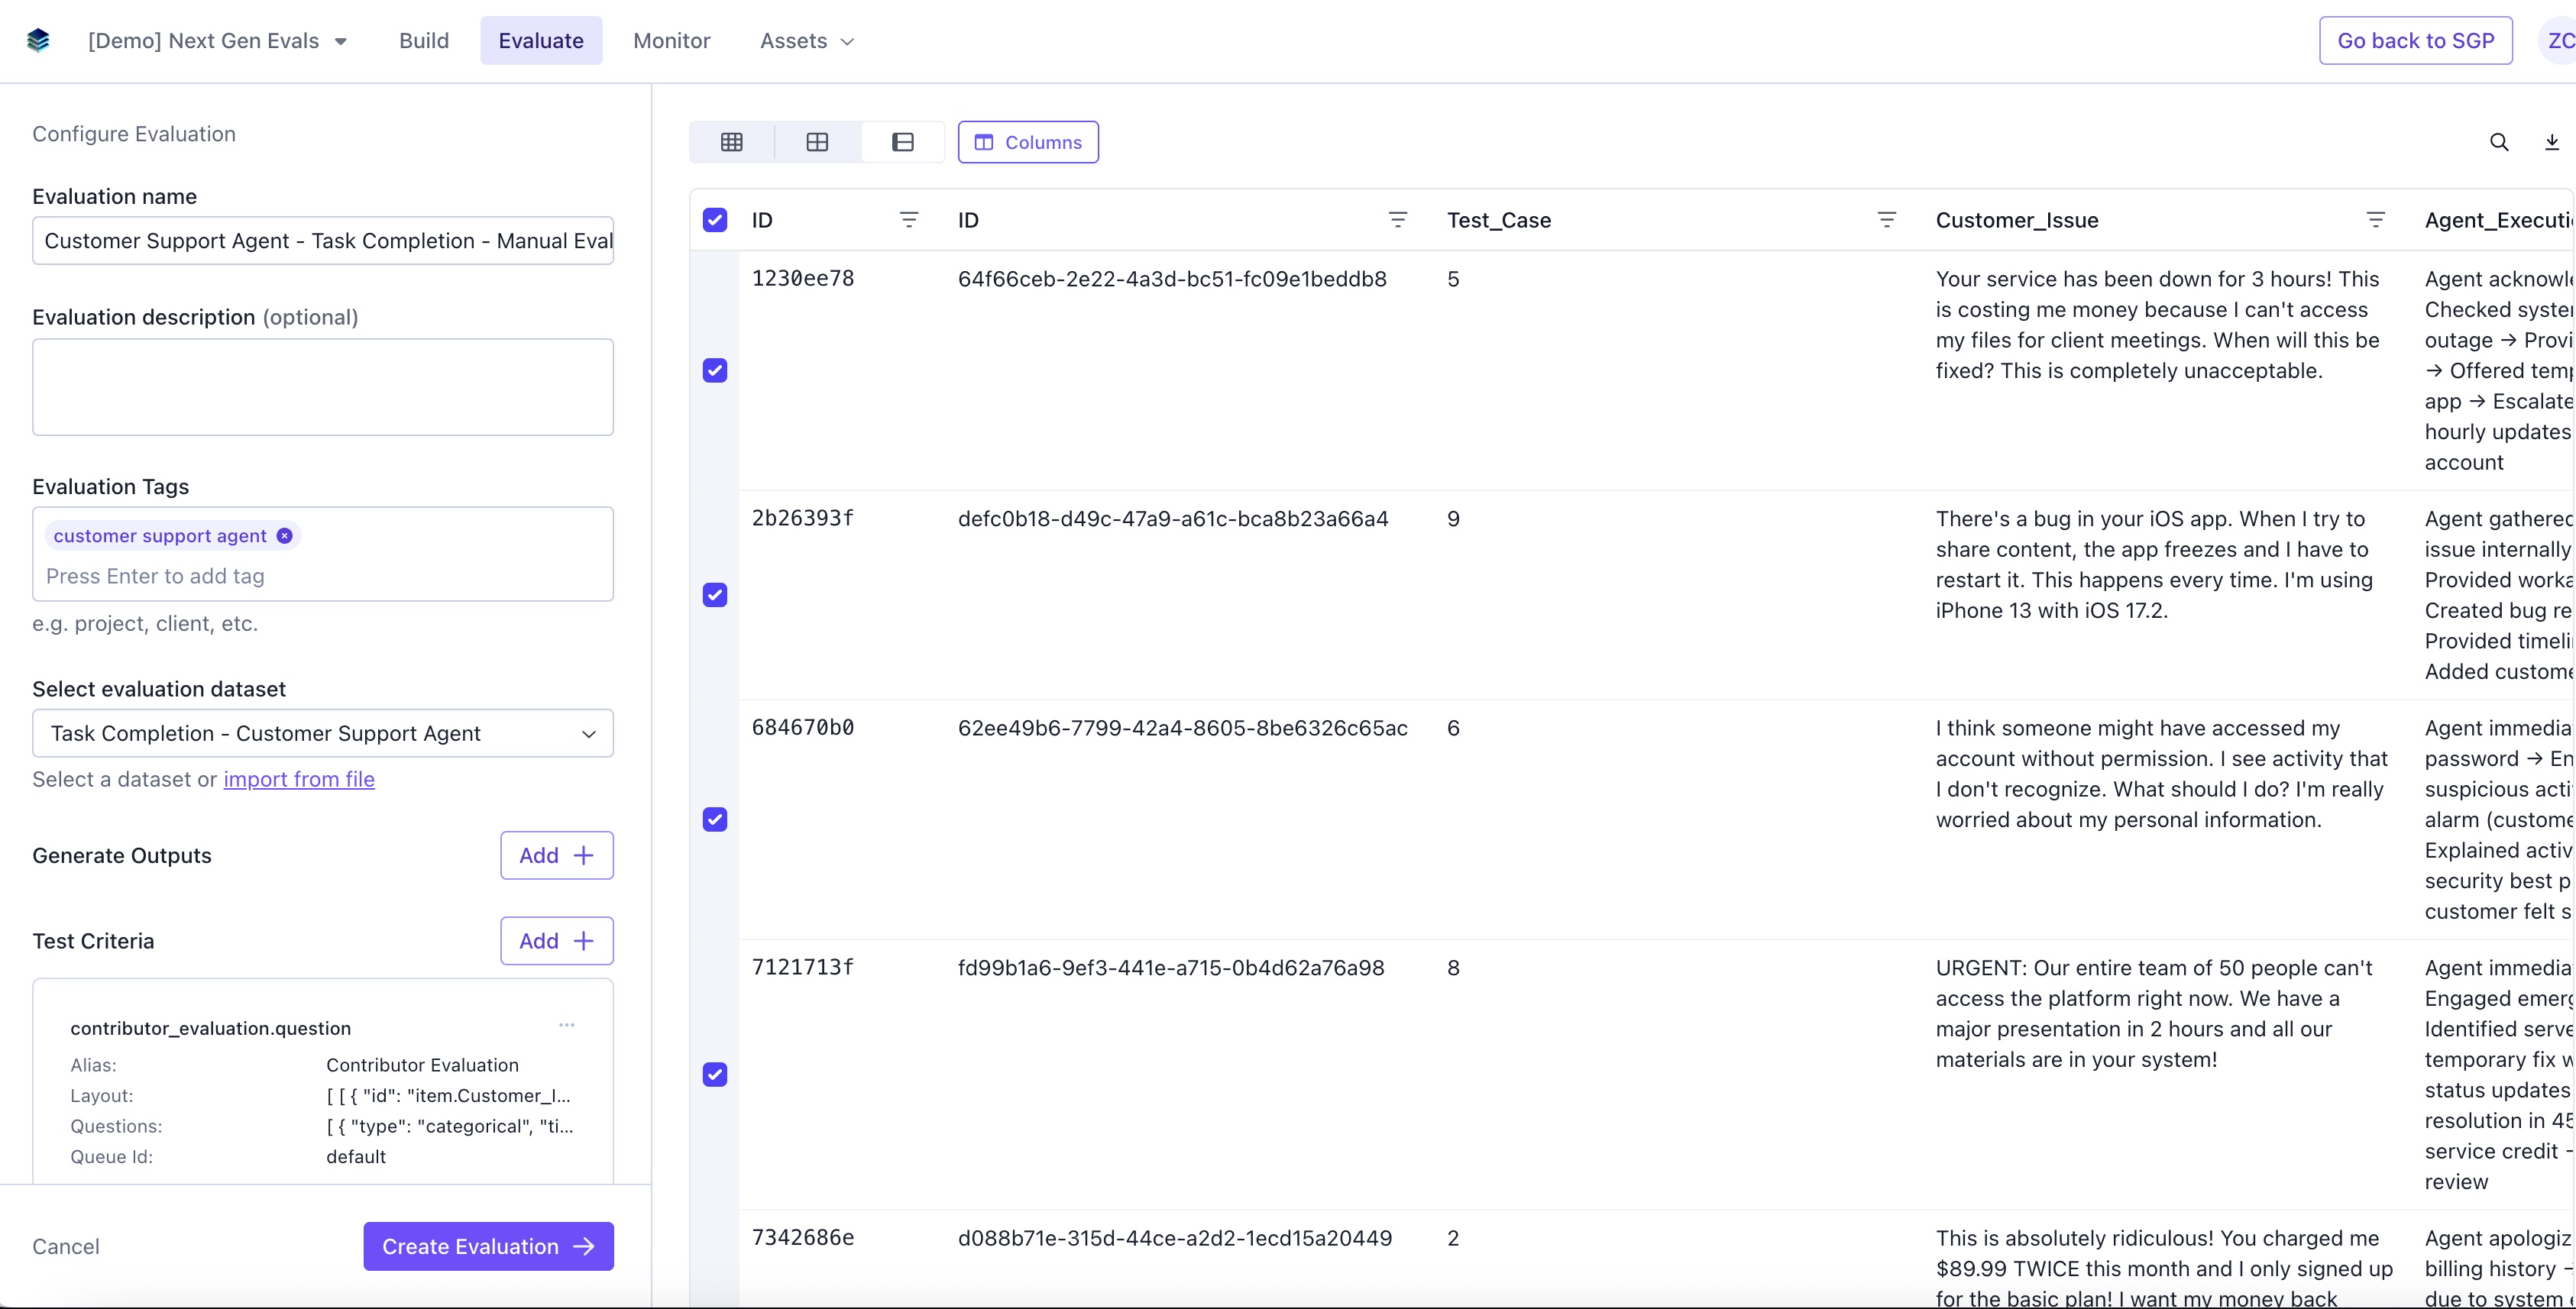Click UUID fd99b1a6-9ef3-441e-a715-0b4d62a76a98
Viewport: 2576px width, 1309px height.
(x=1171, y=968)
